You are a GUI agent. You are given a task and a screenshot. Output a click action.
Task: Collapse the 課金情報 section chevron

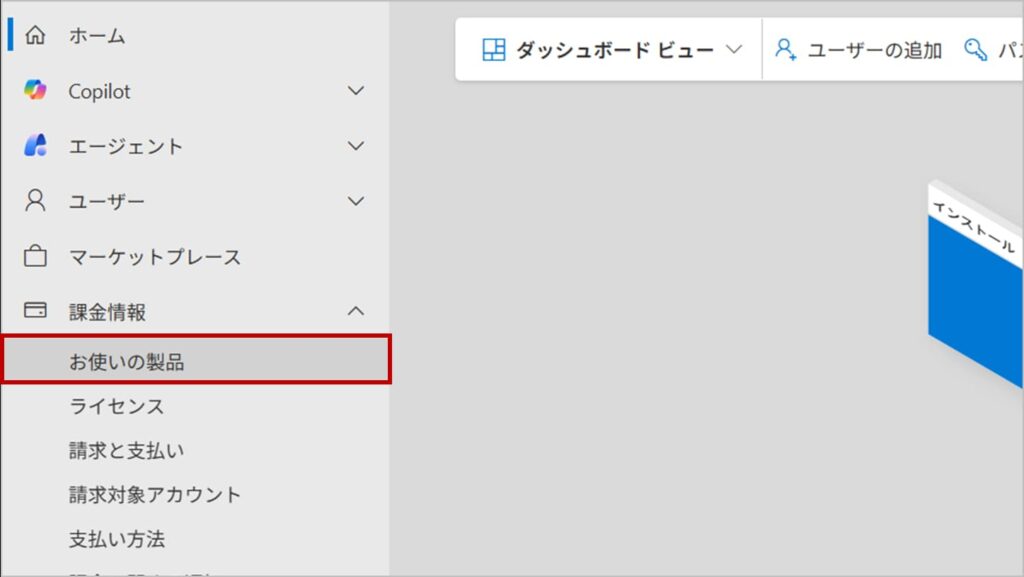355,311
